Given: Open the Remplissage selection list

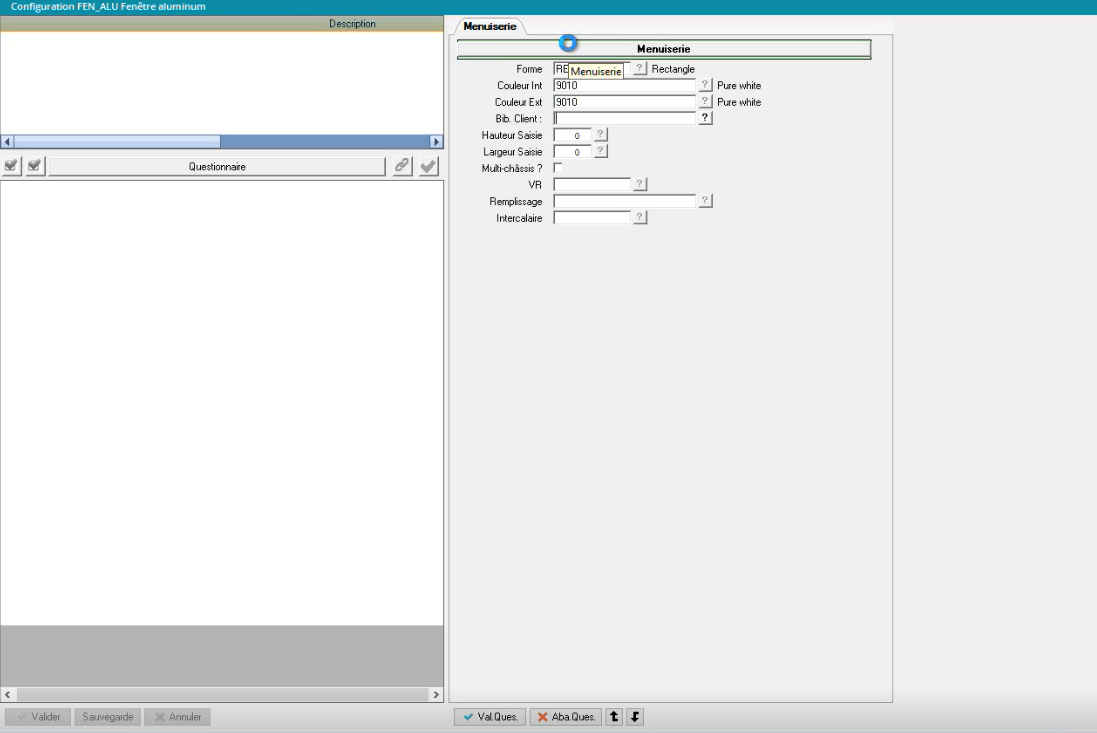Looking at the screenshot, I should tap(705, 201).
